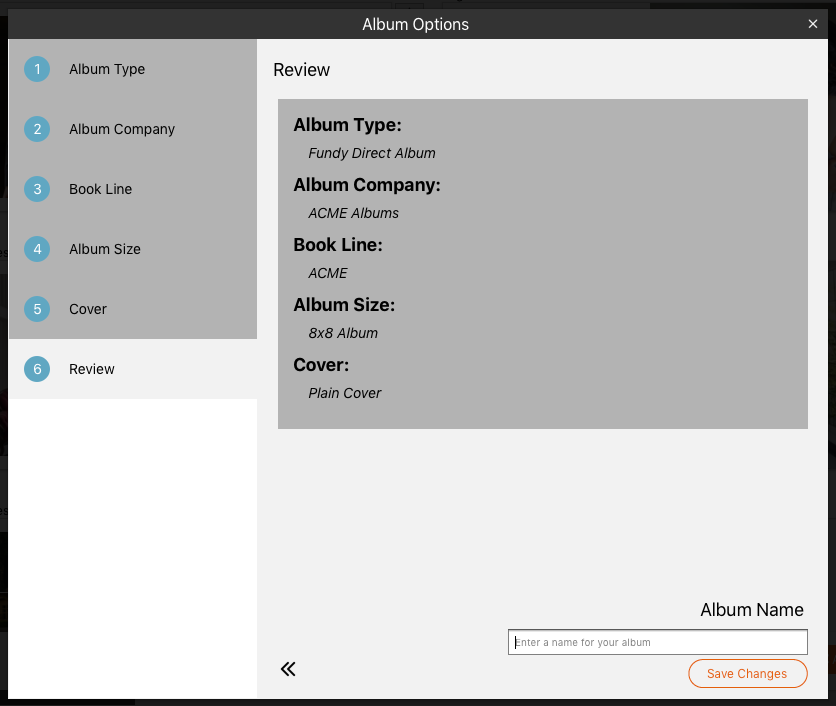Screen dimensions: 836x706
Task: Click the 'Book Line:' heading in summary
Action: pyautogui.click(x=338, y=245)
